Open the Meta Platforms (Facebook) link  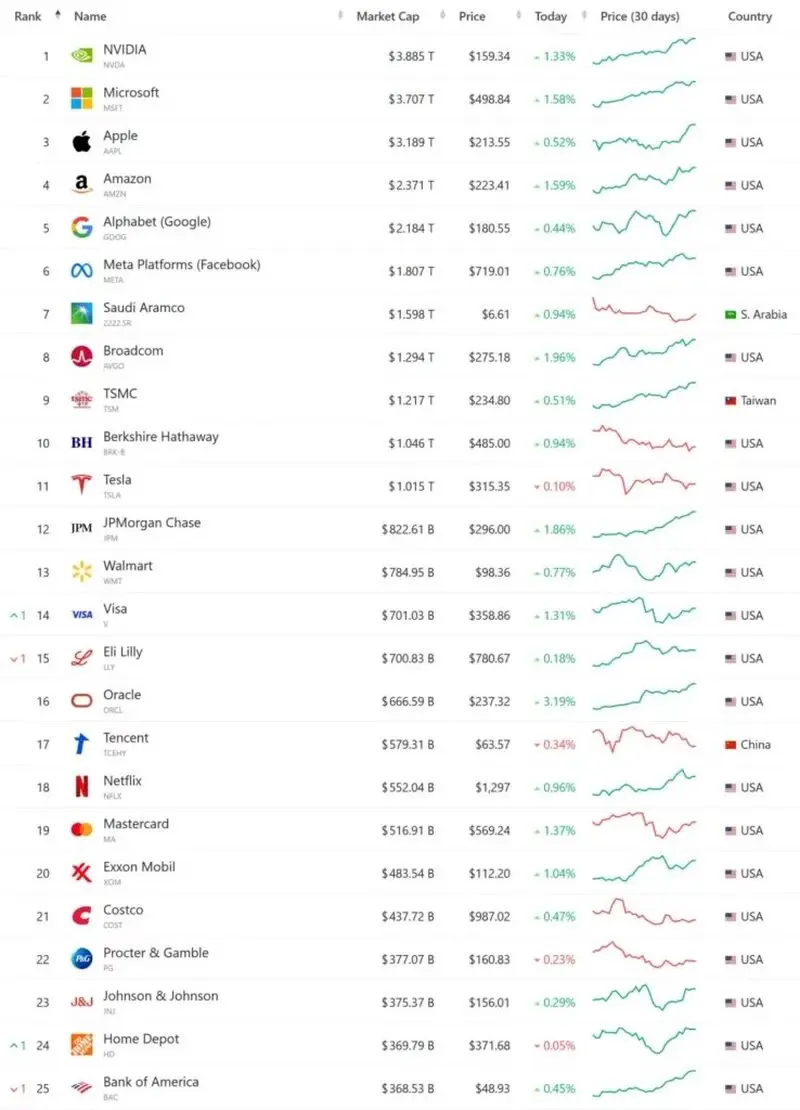click(x=181, y=264)
